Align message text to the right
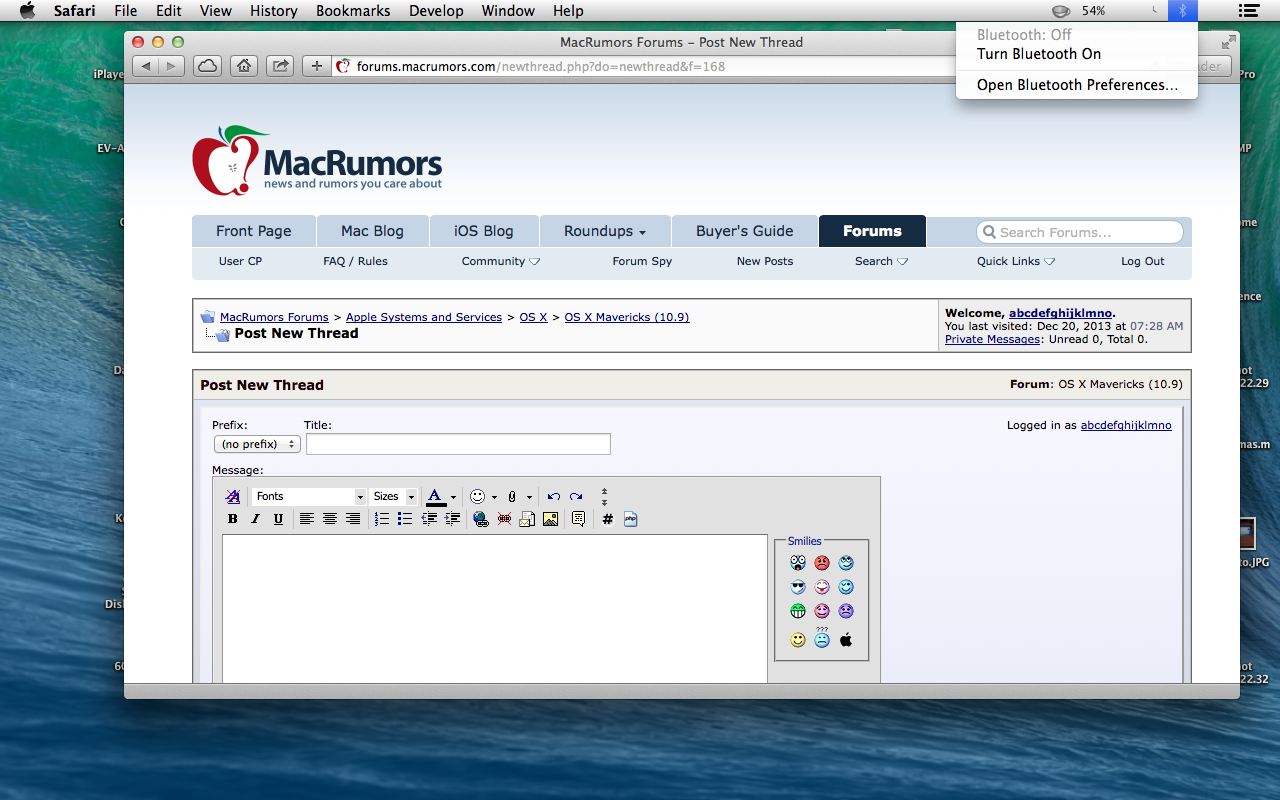This screenshot has width=1280, height=800. coord(352,519)
